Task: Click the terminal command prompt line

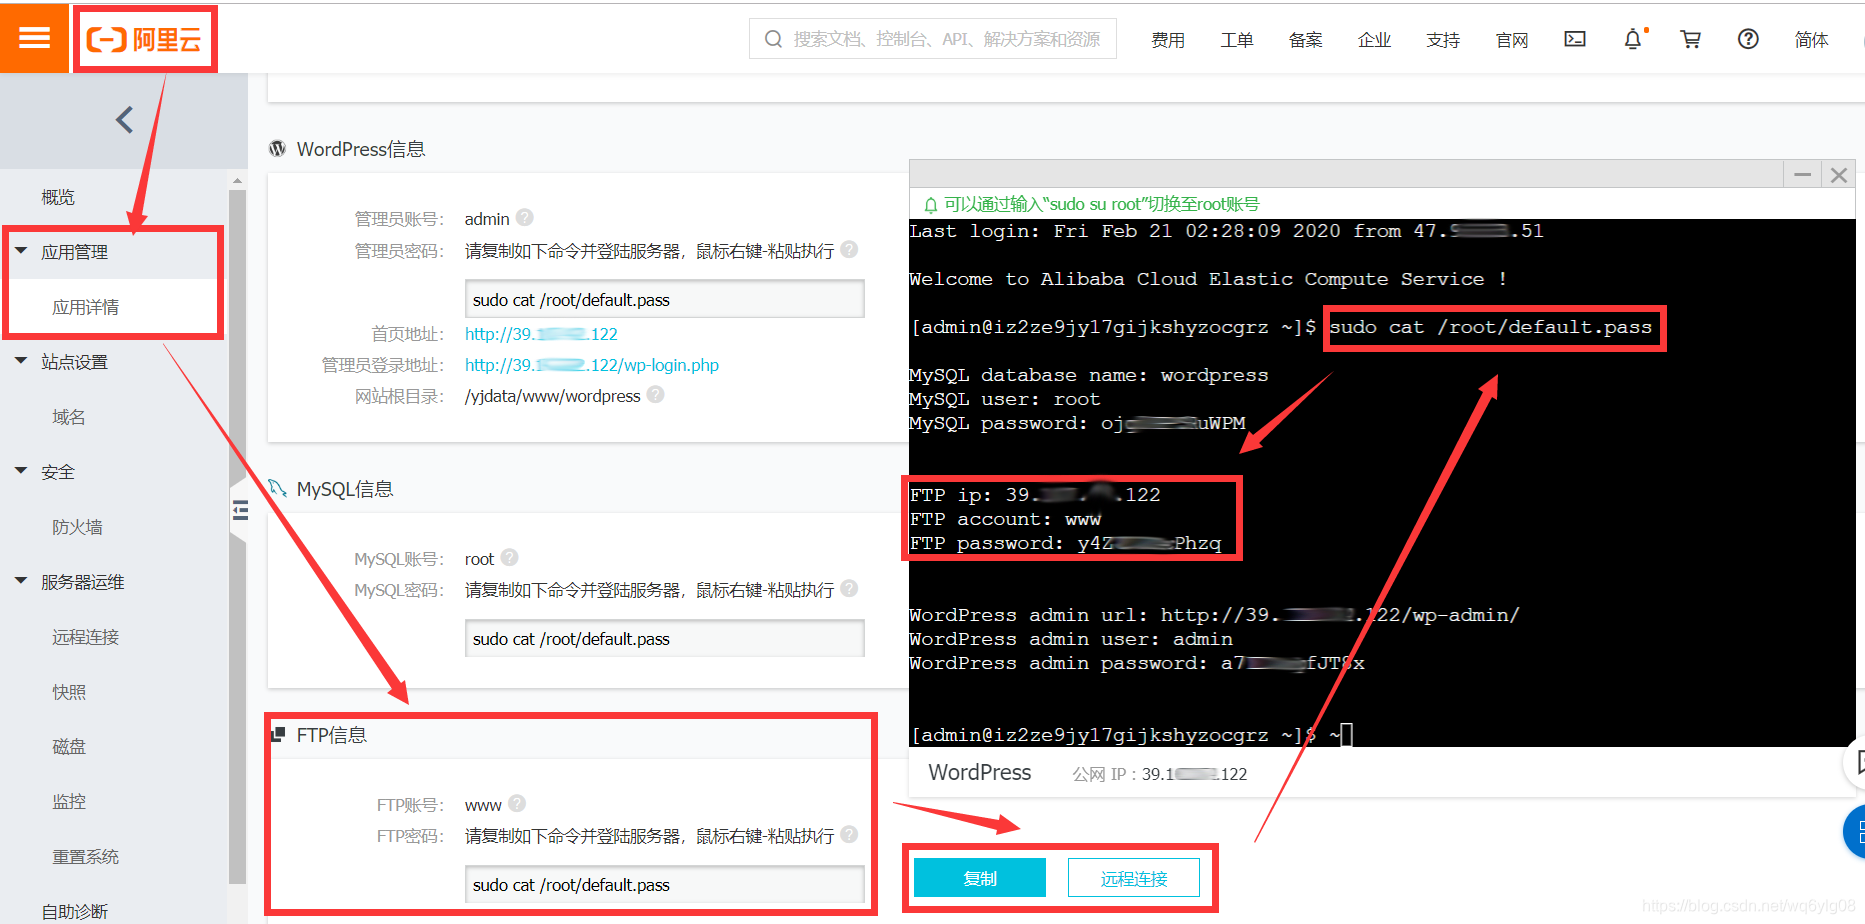Action: click(x=1130, y=735)
